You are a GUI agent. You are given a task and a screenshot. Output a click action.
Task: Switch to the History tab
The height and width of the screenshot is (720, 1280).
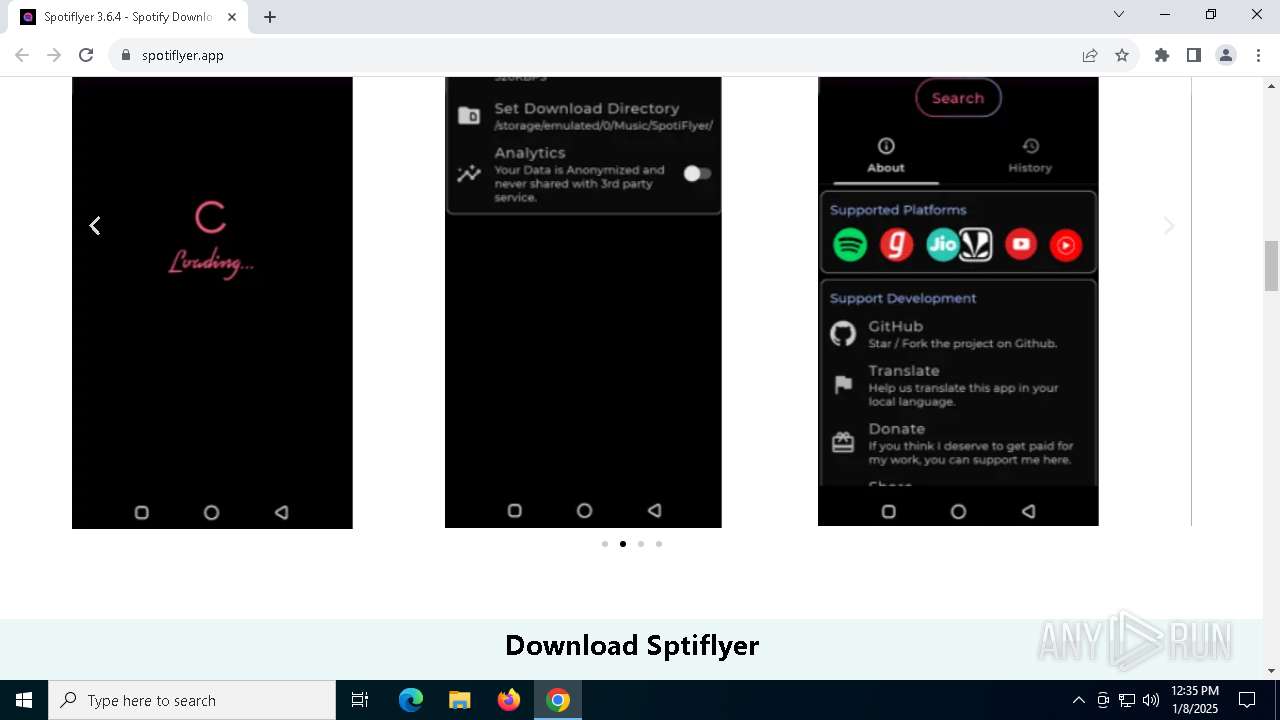point(1030,157)
